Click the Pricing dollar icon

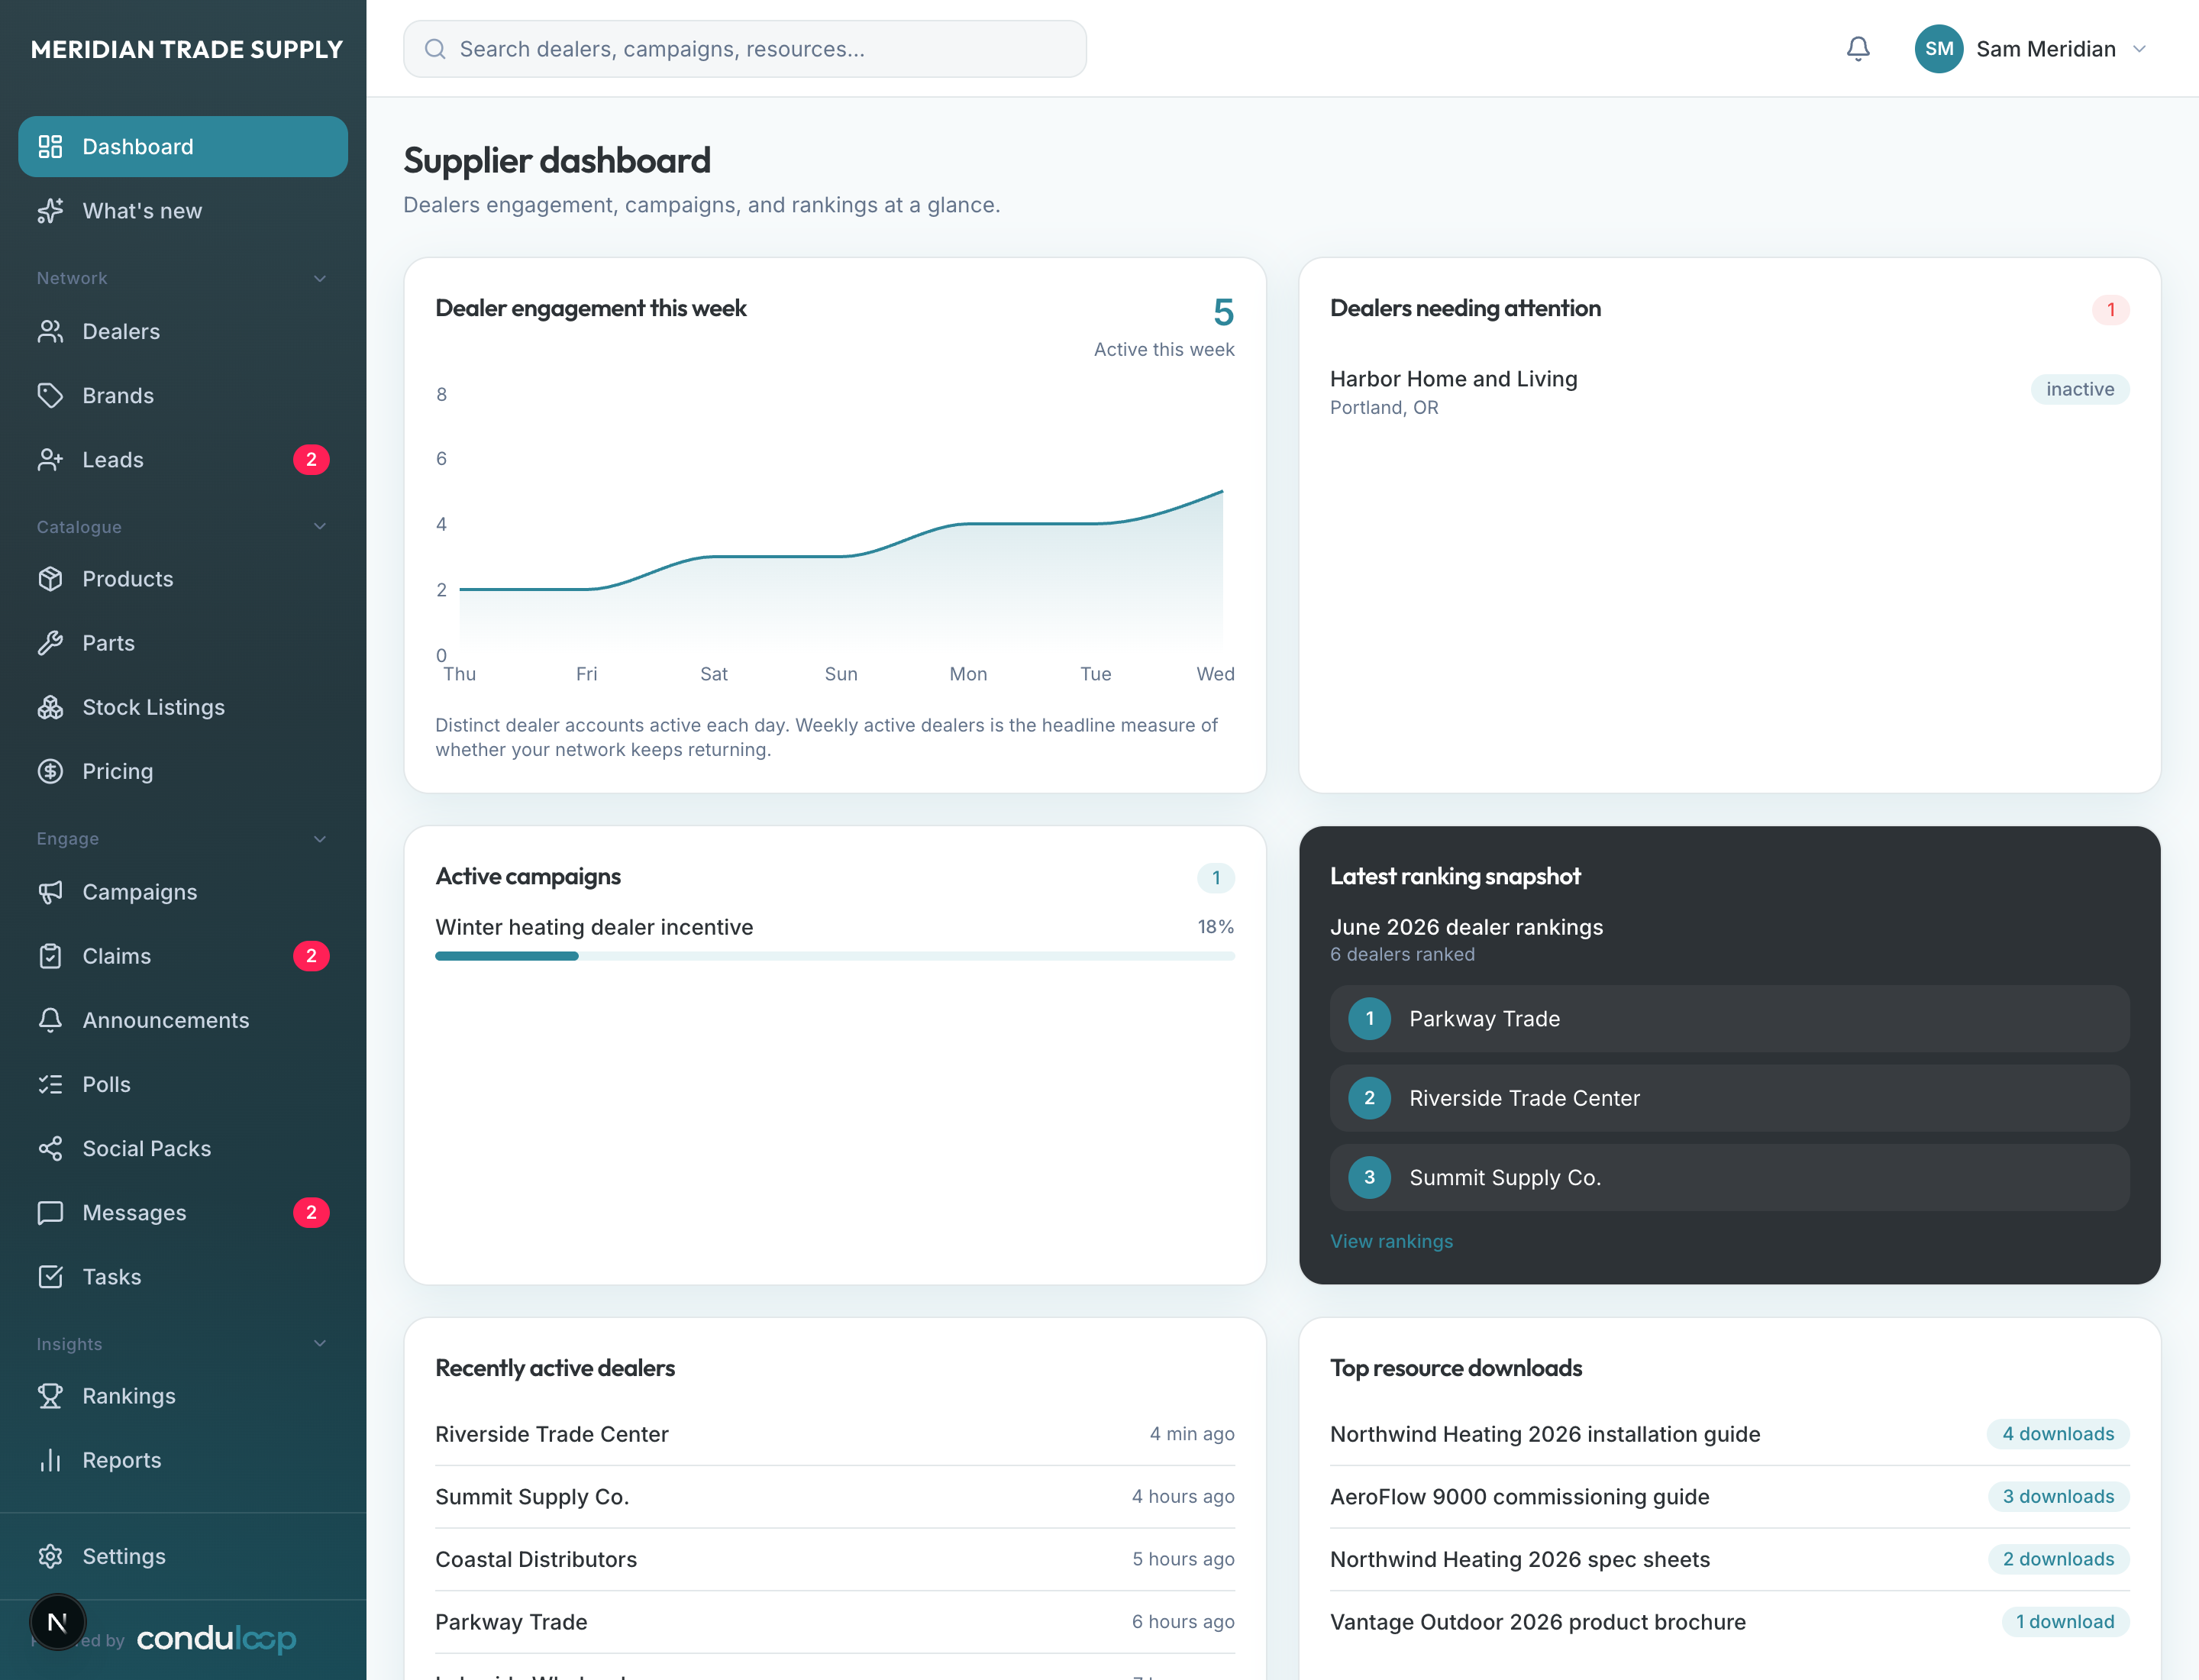50,771
